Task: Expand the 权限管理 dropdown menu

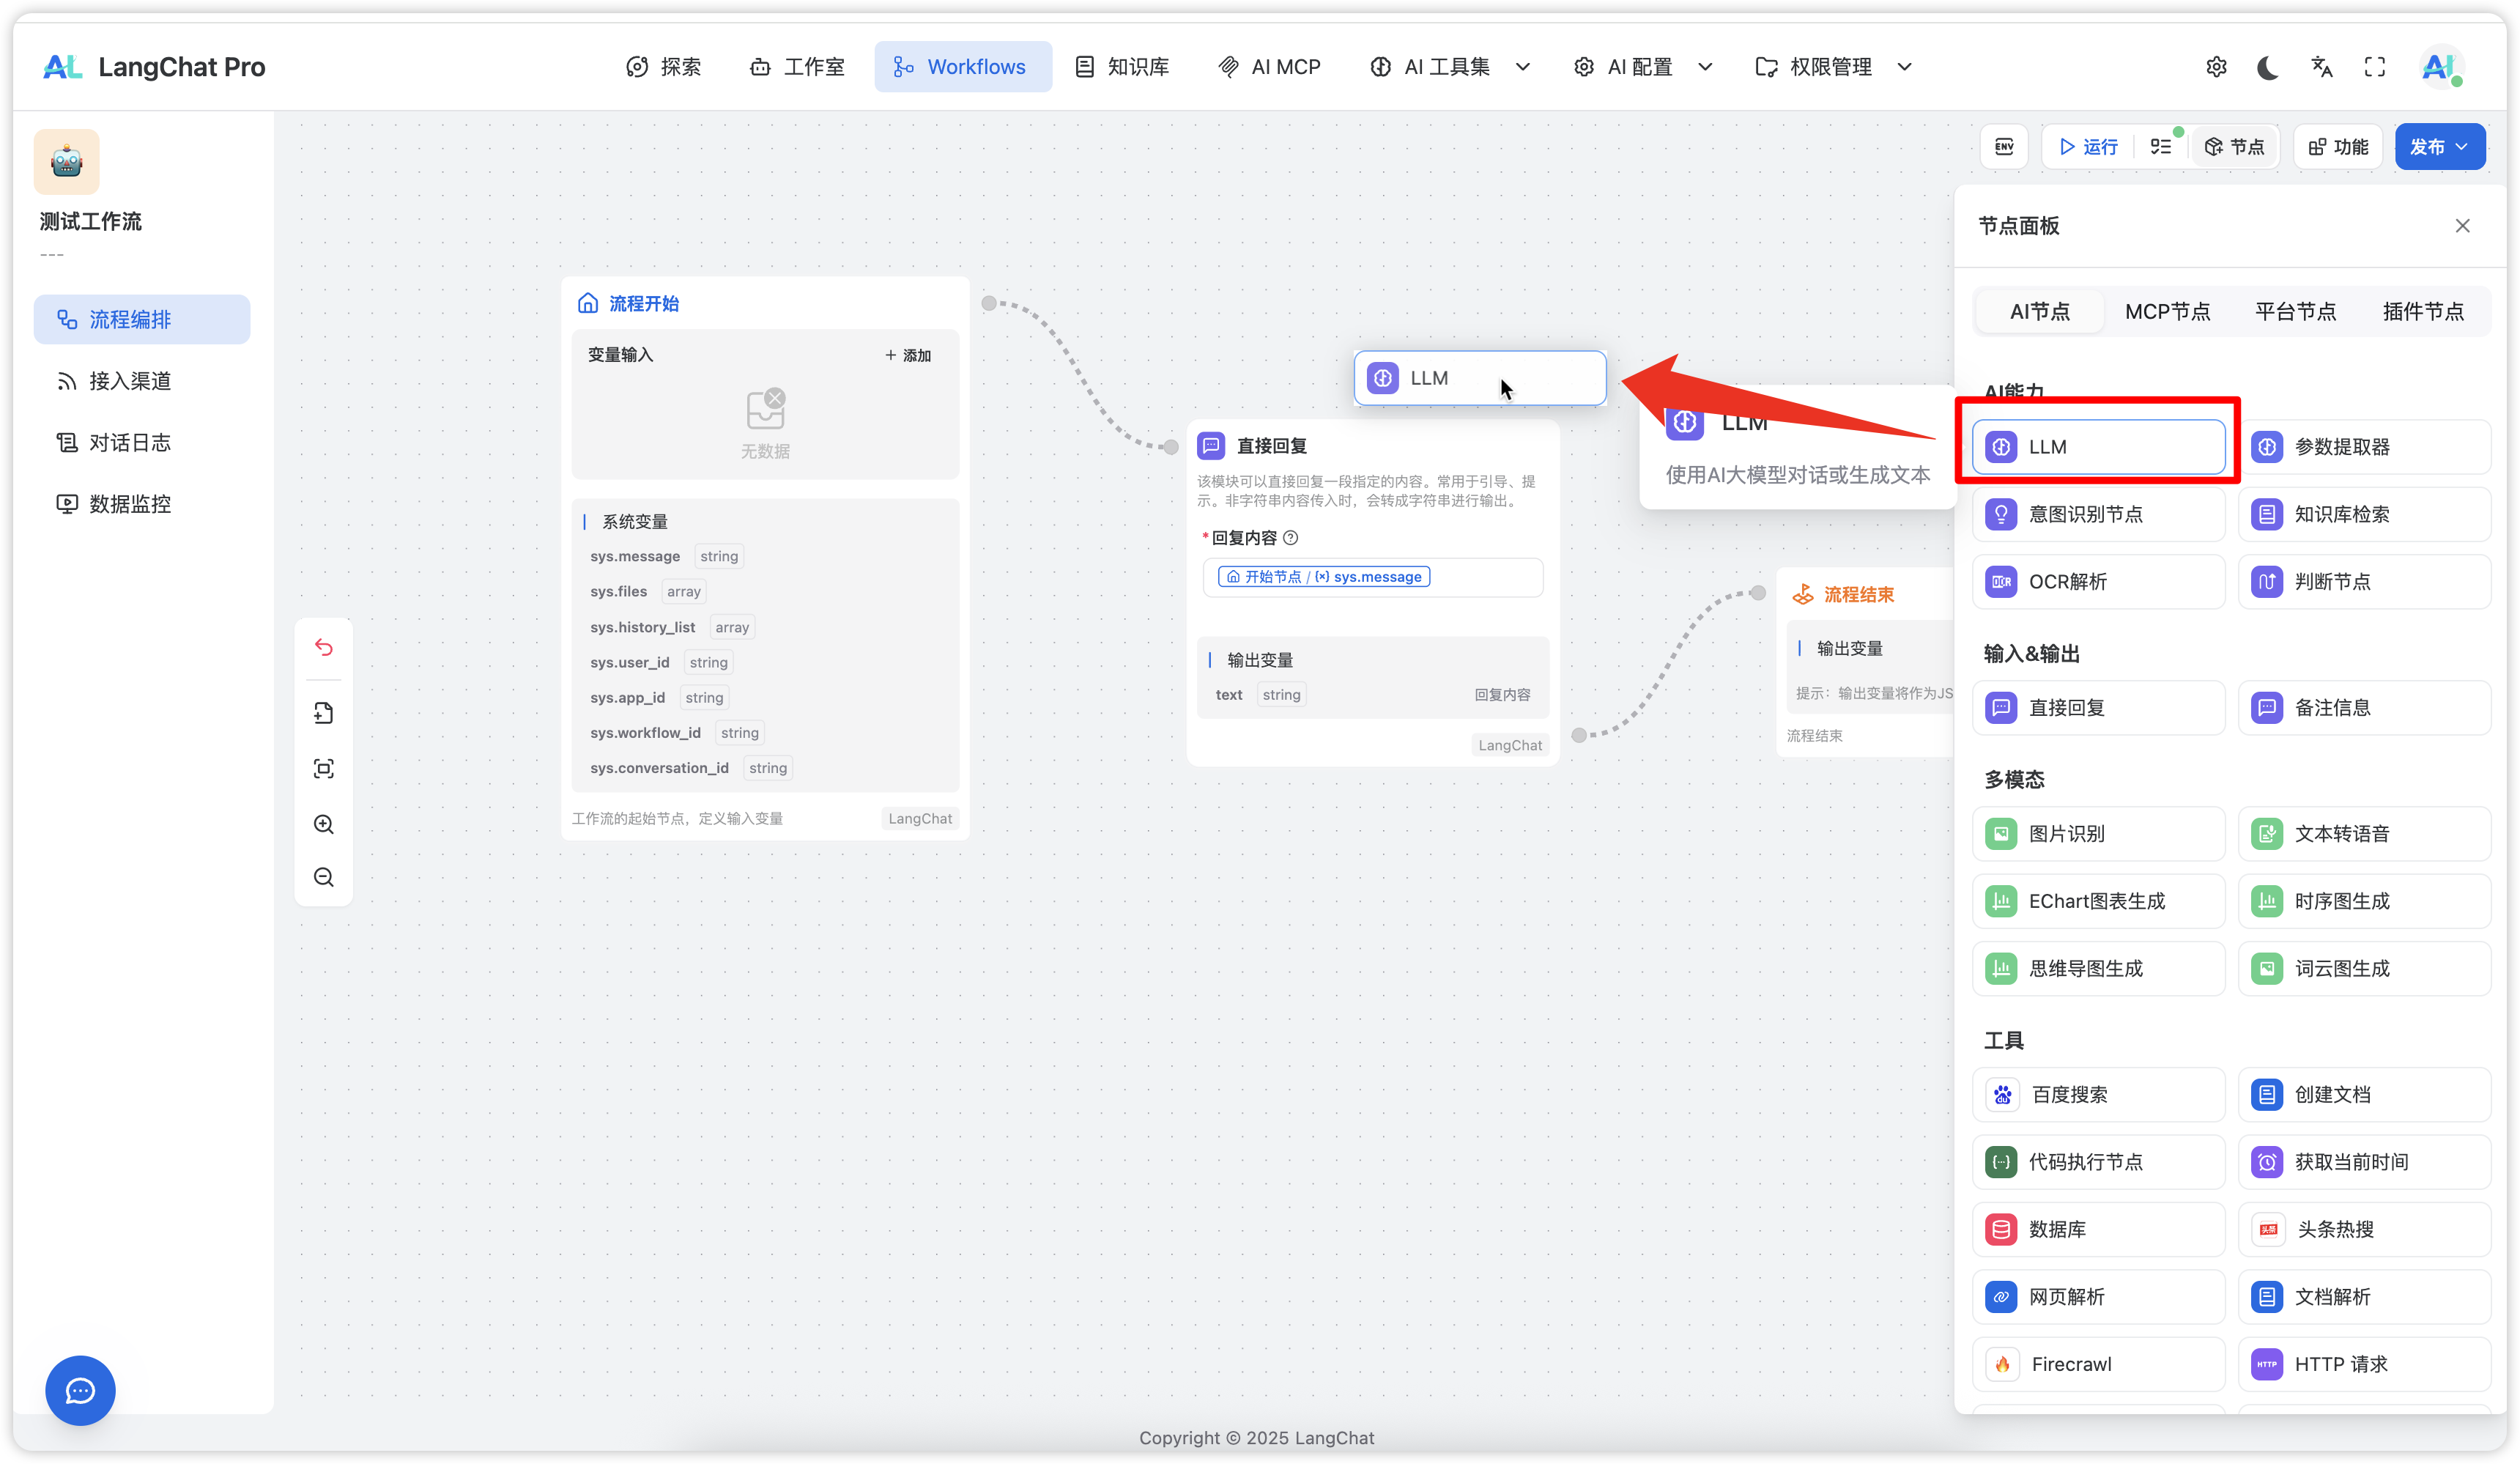Action: coord(1833,67)
